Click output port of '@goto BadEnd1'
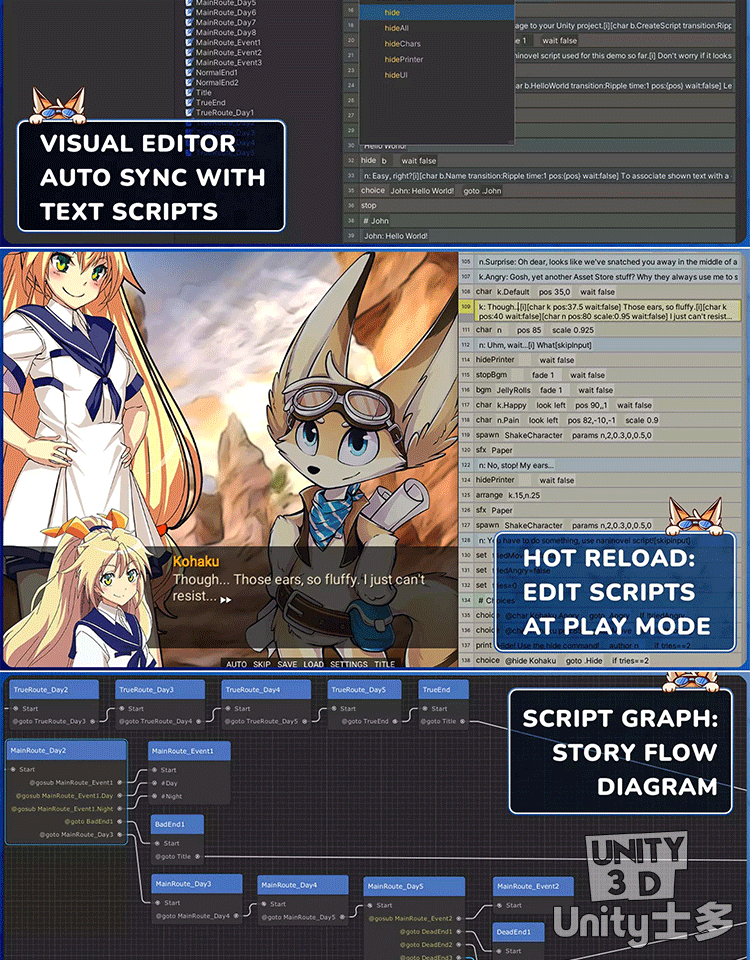The height and width of the screenshot is (960, 750). [119, 822]
